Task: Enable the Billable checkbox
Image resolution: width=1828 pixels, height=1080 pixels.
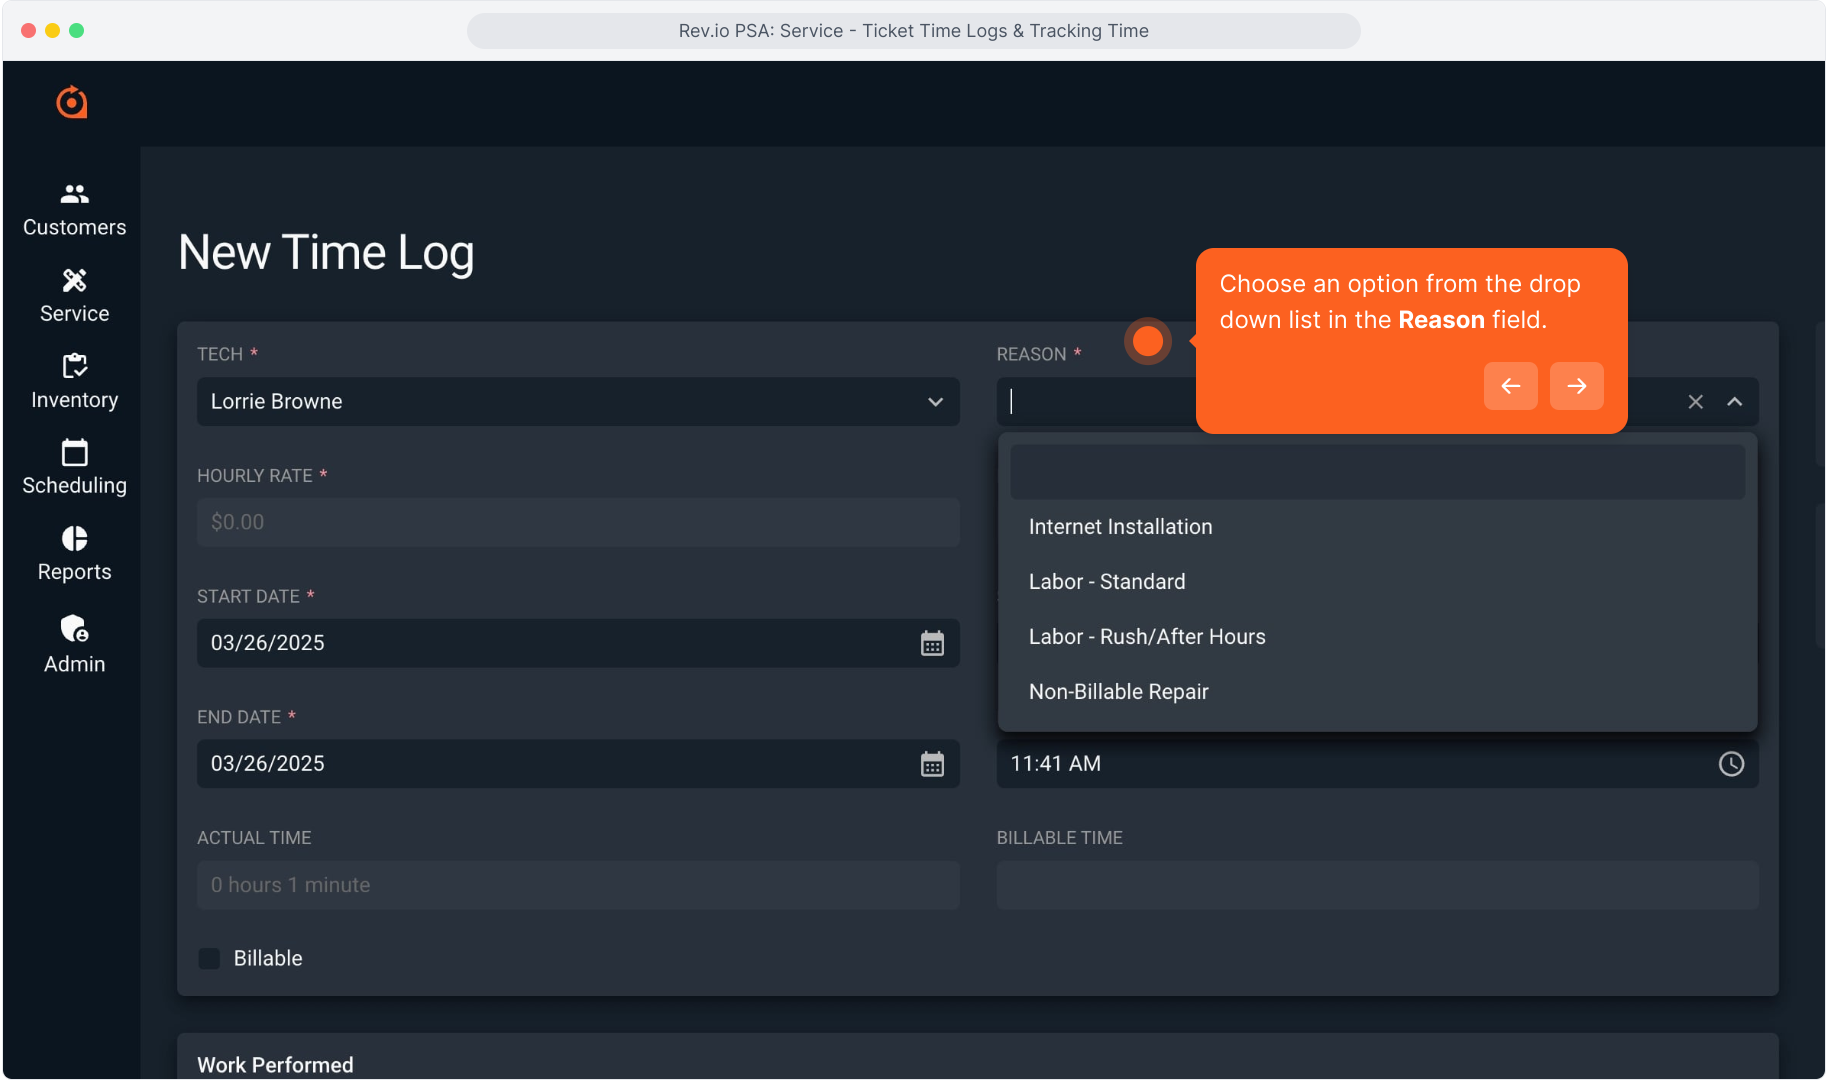Action: pyautogui.click(x=209, y=958)
